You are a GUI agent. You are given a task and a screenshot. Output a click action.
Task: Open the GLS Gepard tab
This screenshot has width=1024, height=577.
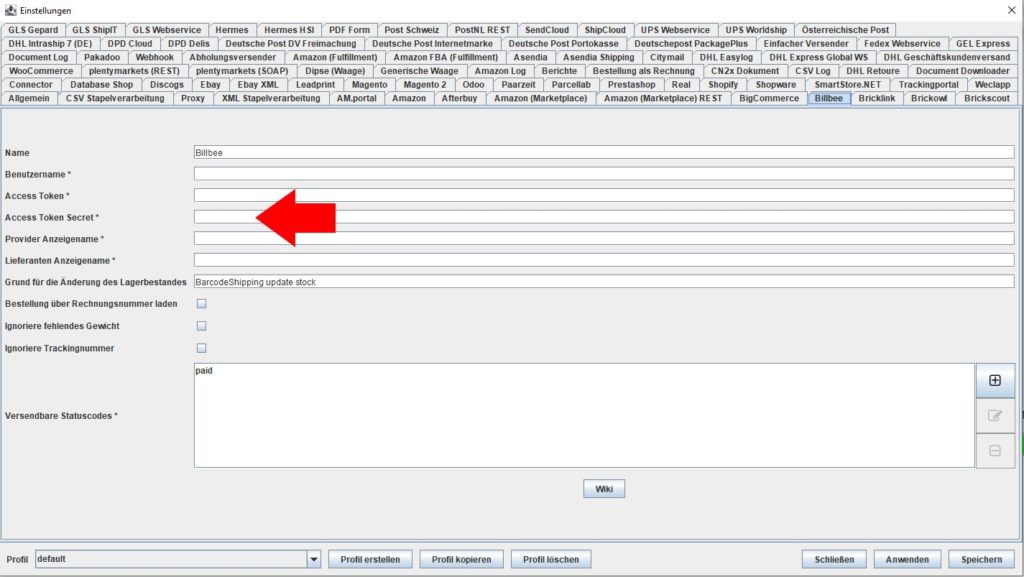(33, 30)
